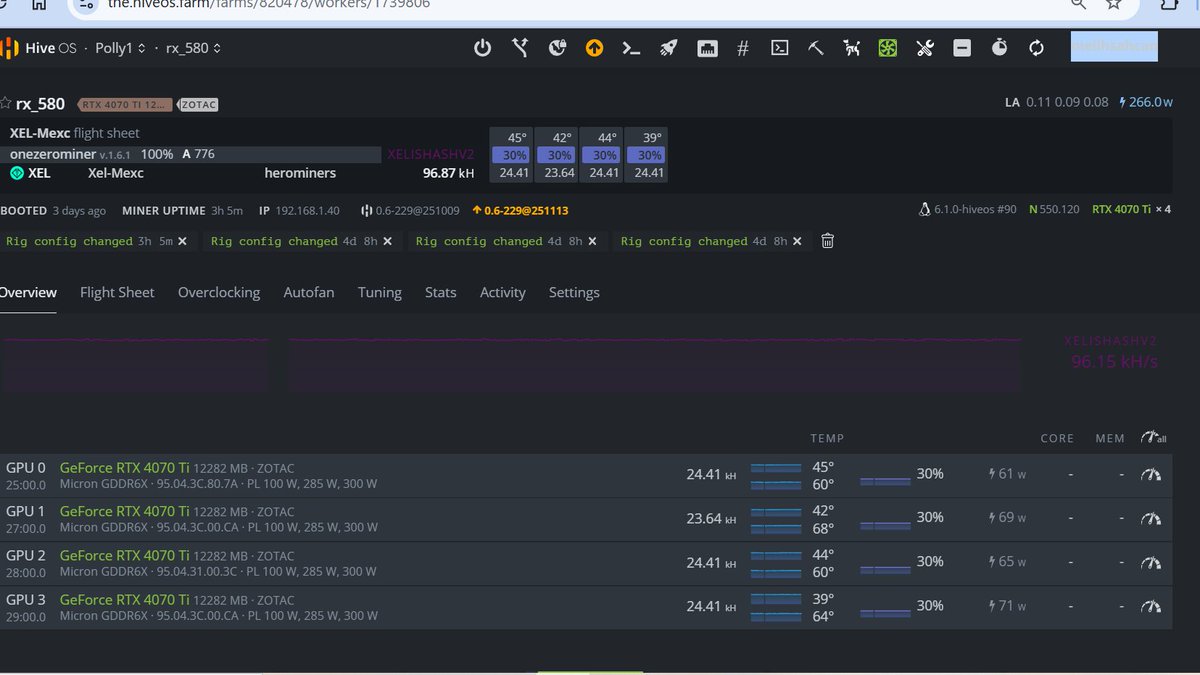
Task: Open the Settings tab
Action: (x=574, y=292)
